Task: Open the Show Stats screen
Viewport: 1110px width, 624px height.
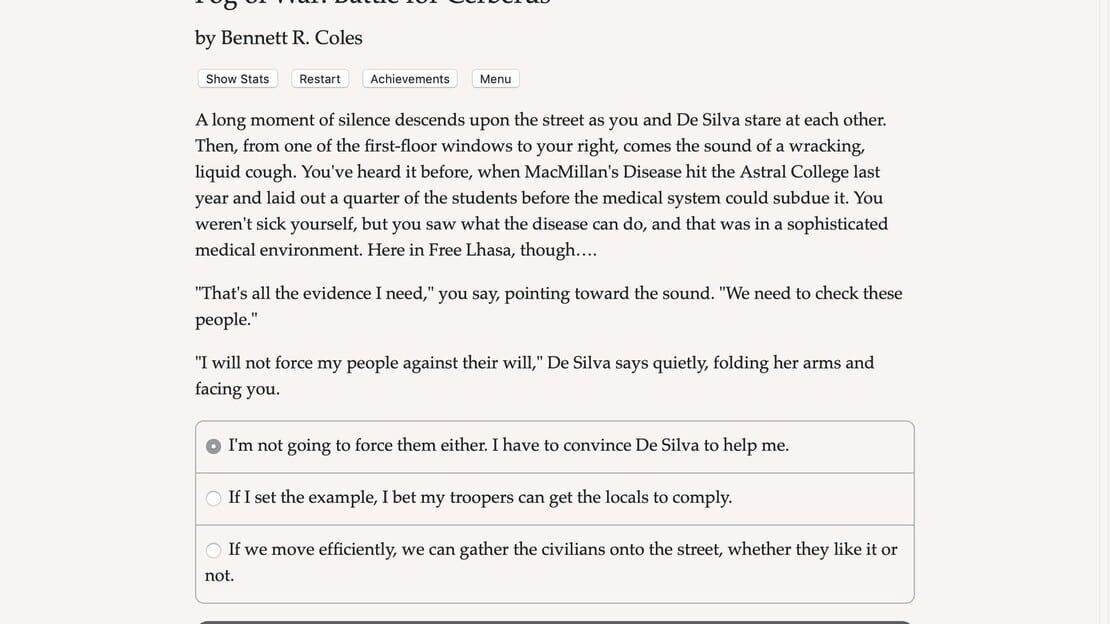Action: 237,79
